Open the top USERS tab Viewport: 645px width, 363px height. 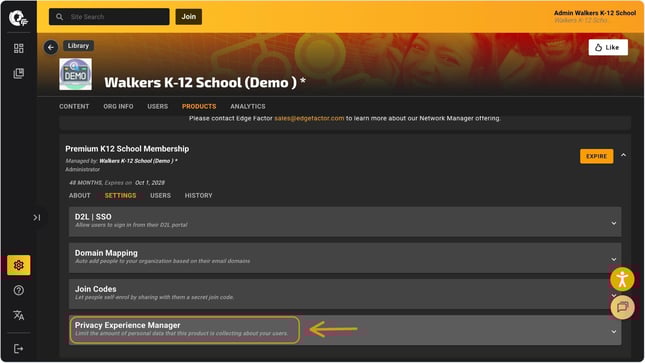pos(158,107)
